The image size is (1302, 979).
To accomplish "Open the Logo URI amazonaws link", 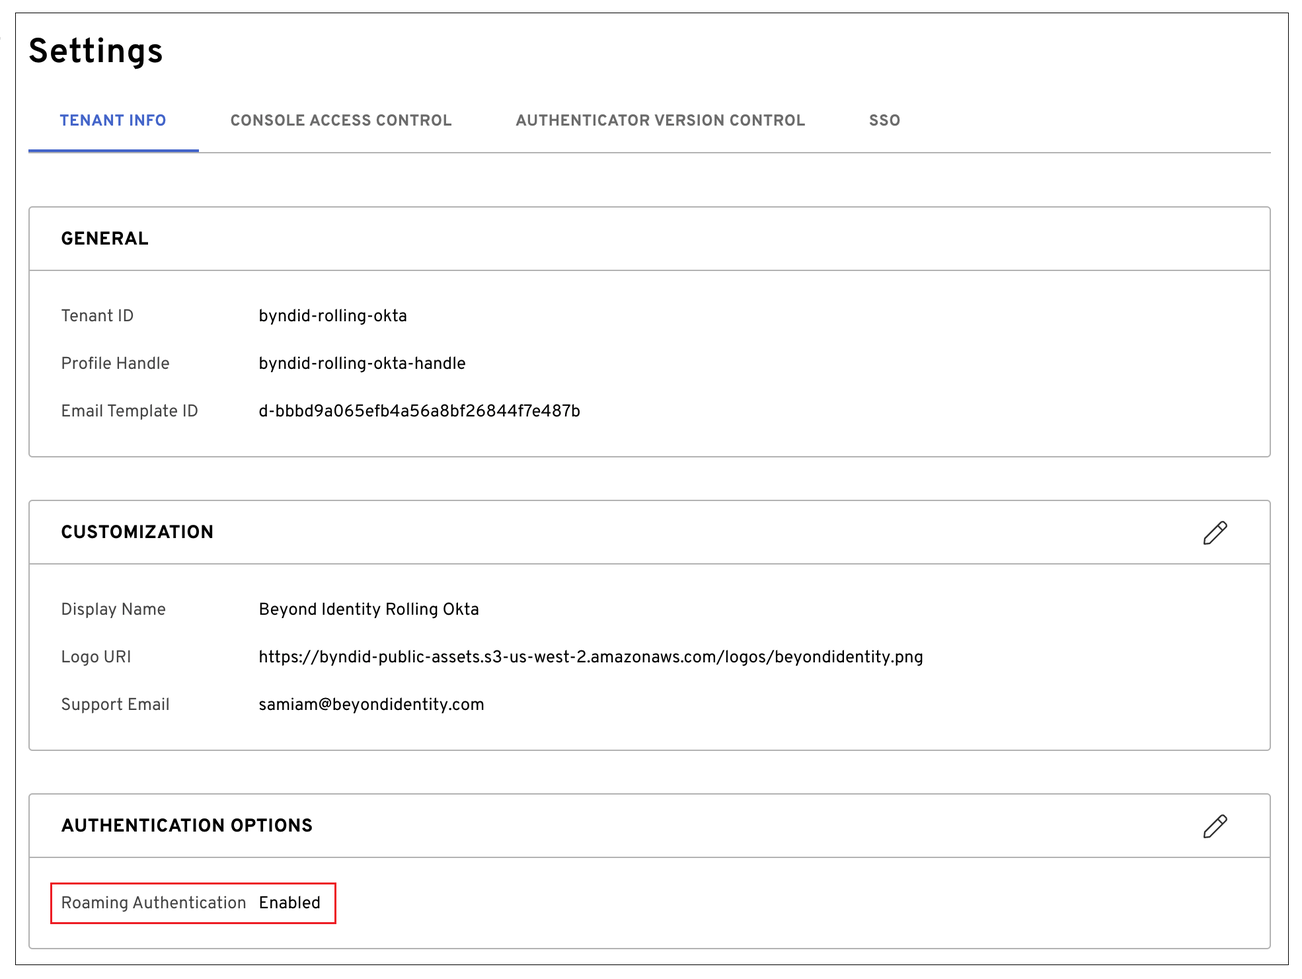I will (x=590, y=657).
